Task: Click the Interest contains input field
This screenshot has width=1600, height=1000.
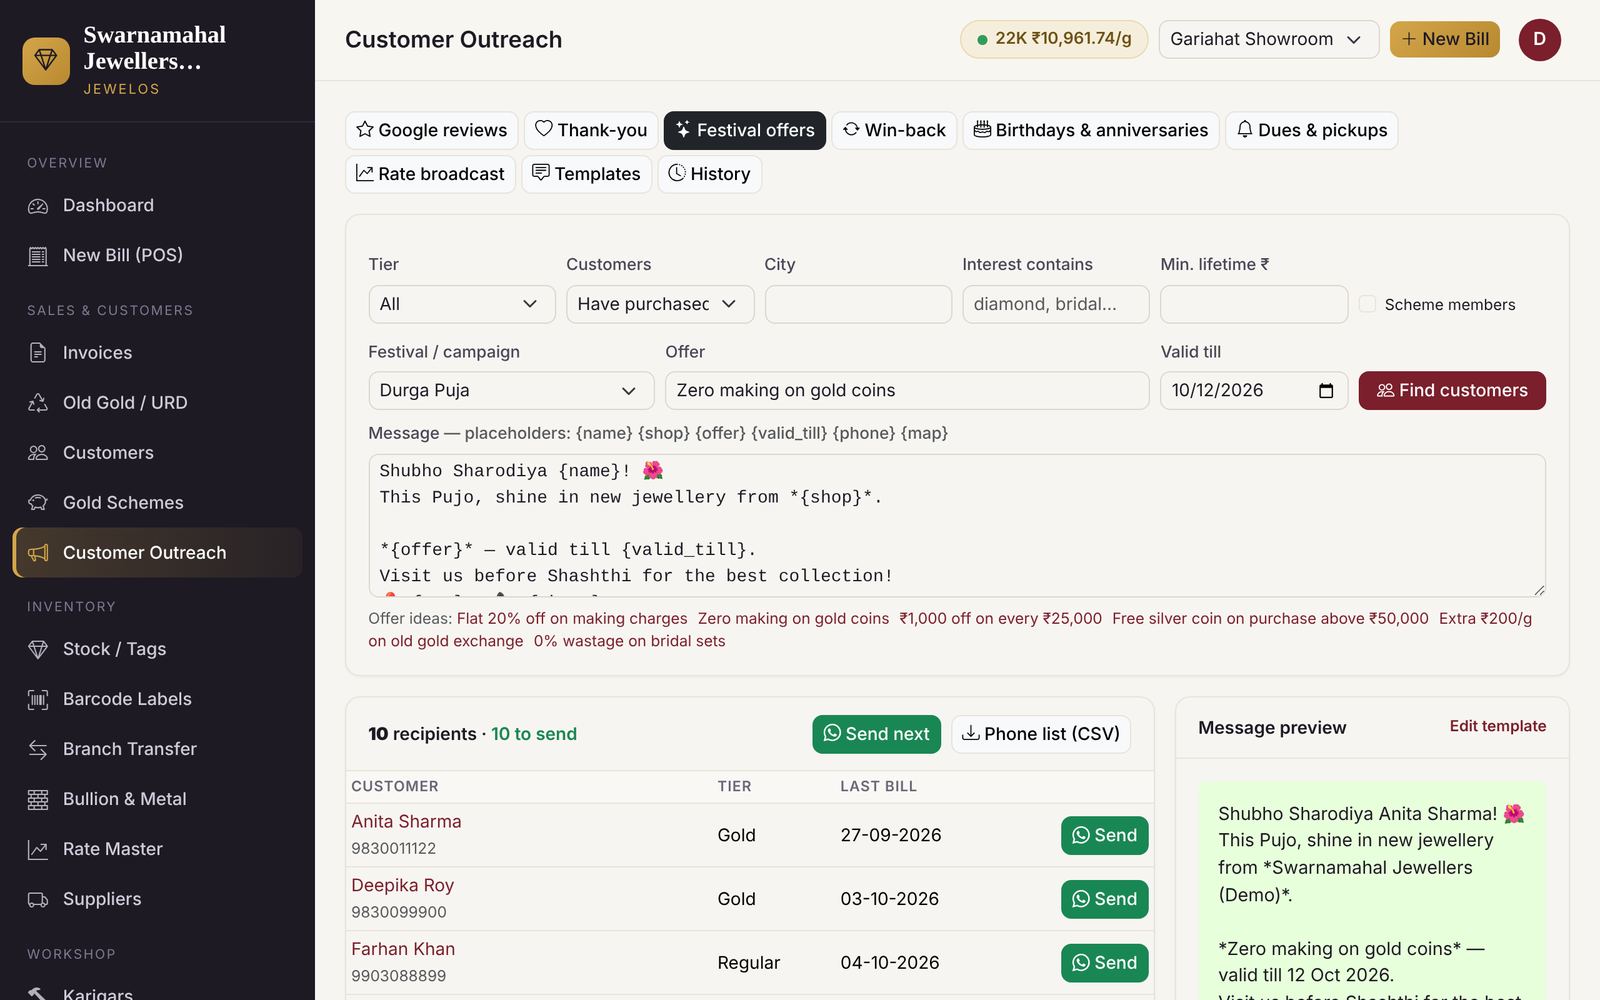Action: point(1056,304)
